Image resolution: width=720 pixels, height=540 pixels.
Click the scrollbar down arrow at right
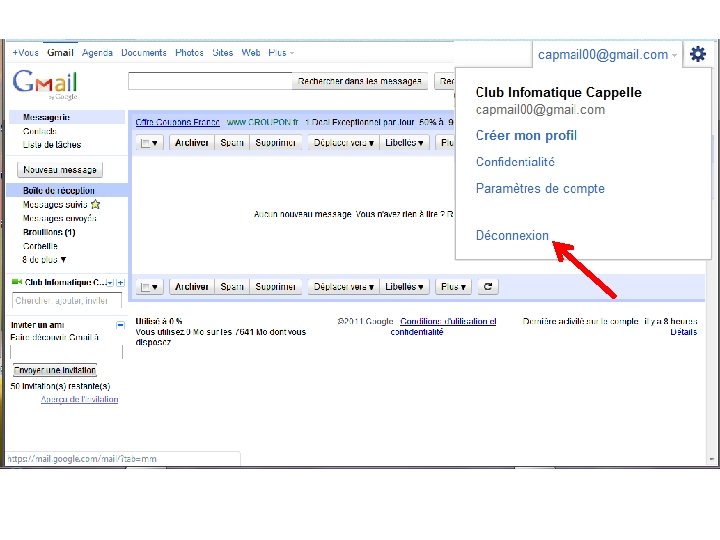(711, 459)
